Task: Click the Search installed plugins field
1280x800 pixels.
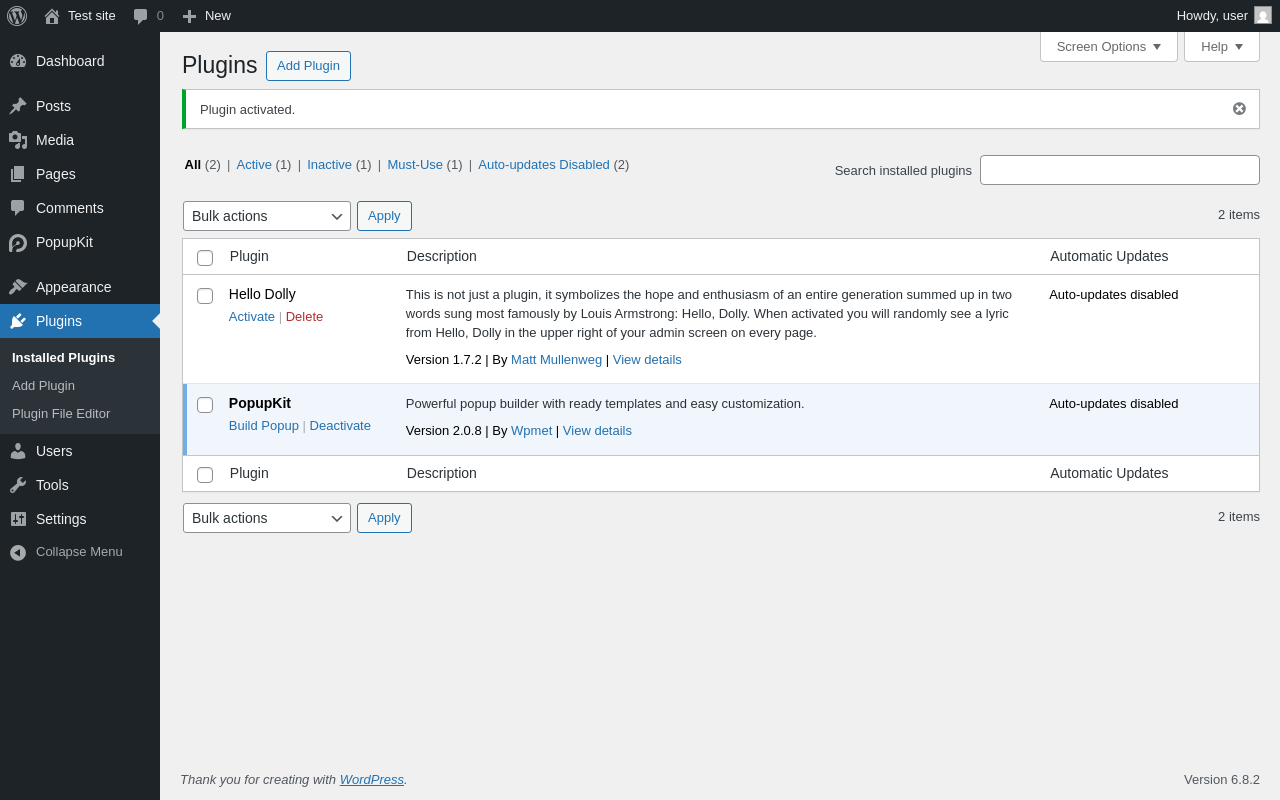Action: [1119, 170]
